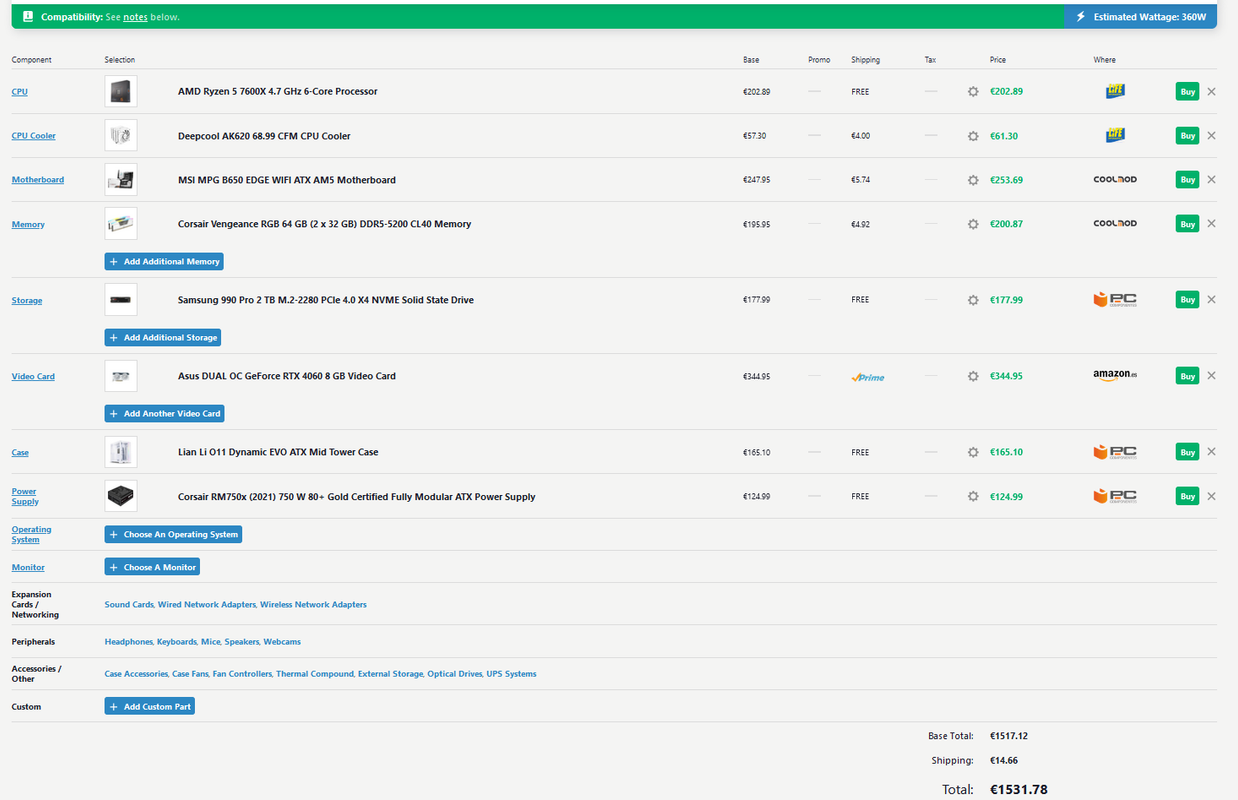
Task: Click Prime shipping badge for video card
Action: [868, 377]
